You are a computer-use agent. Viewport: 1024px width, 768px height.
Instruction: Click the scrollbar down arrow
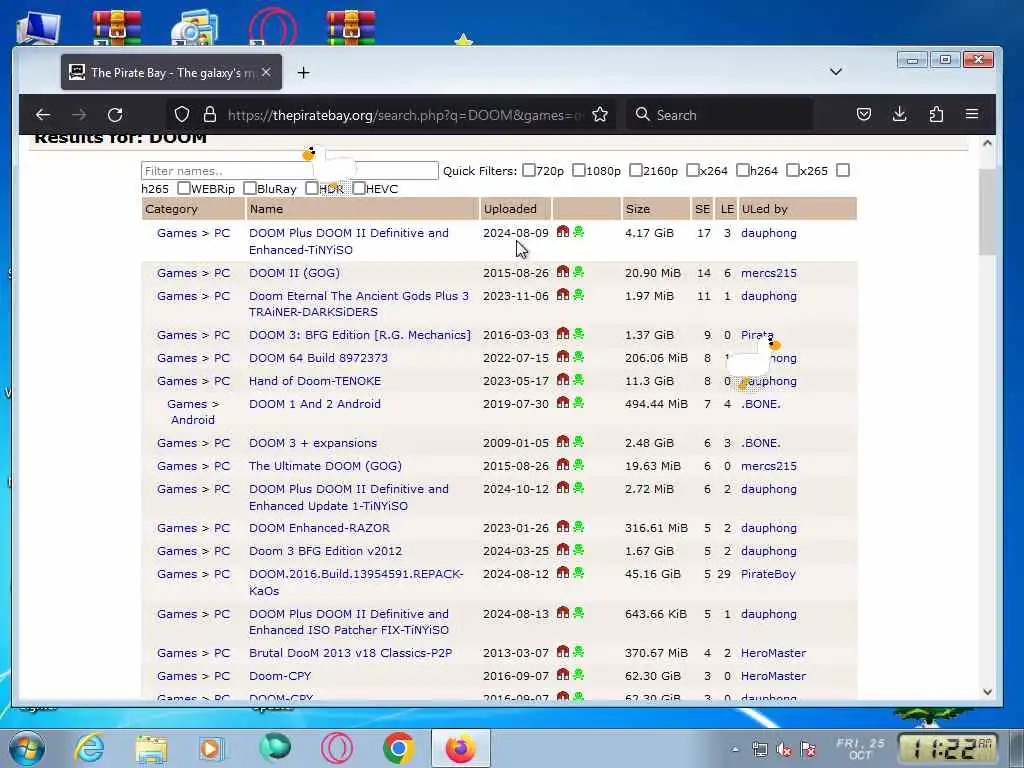click(x=987, y=692)
